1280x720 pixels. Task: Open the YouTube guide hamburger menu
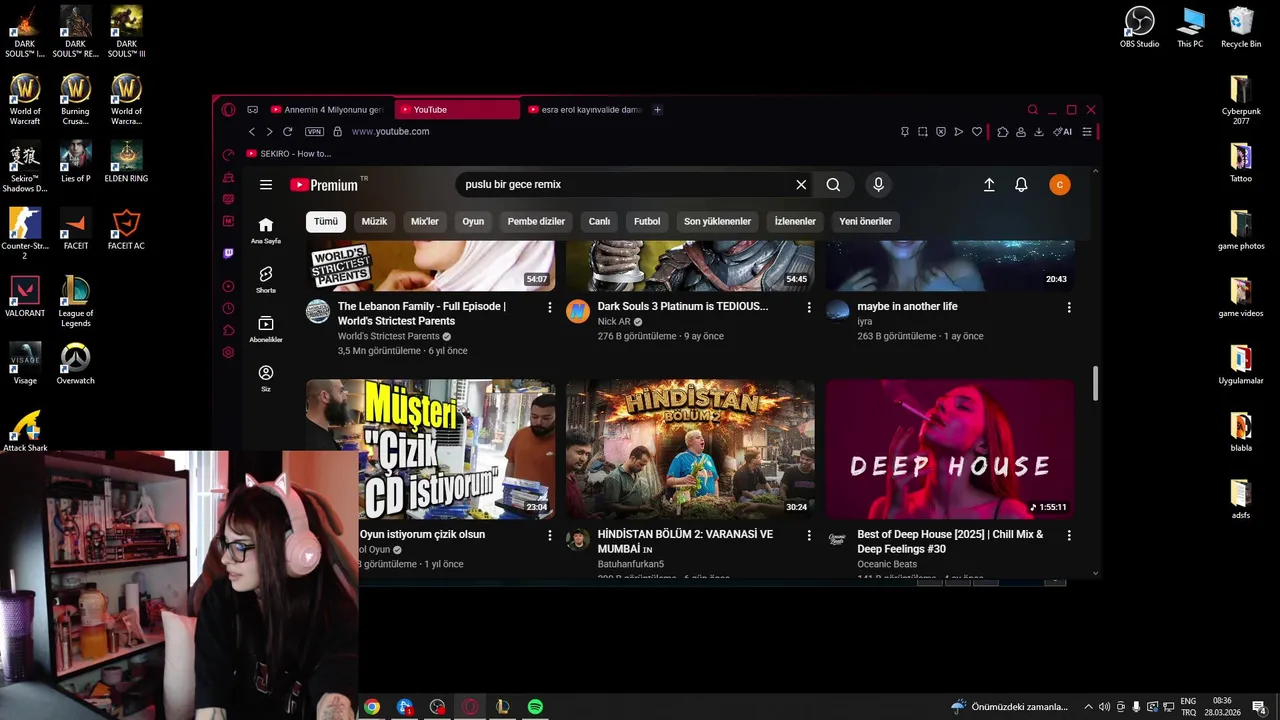pos(266,185)
